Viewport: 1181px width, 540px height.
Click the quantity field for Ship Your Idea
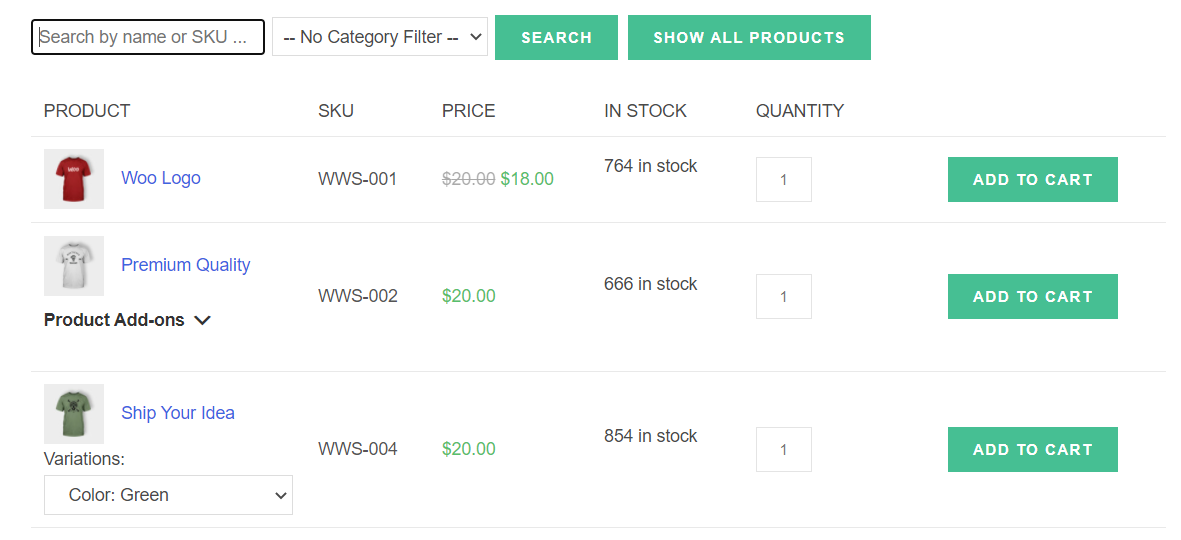tap(784, 450)
